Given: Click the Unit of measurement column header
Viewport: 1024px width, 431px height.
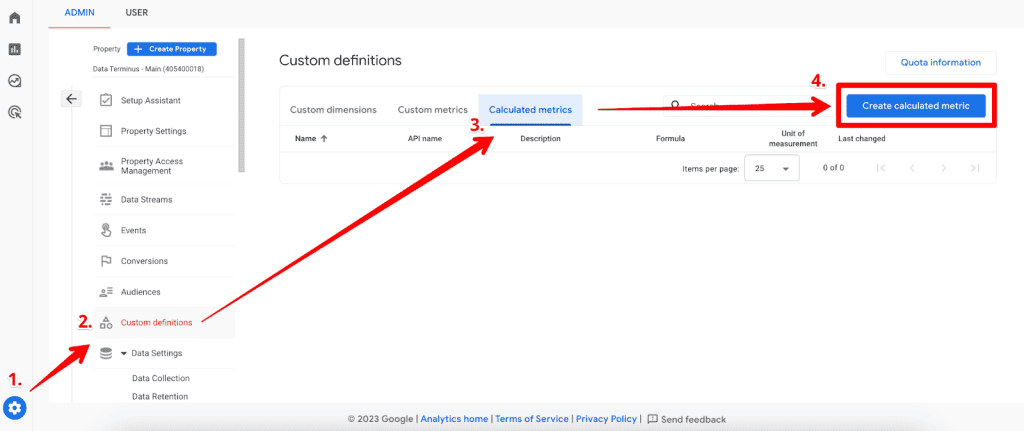Looking at the screenshot, I should pyautogui.click(x=793, y=138).
